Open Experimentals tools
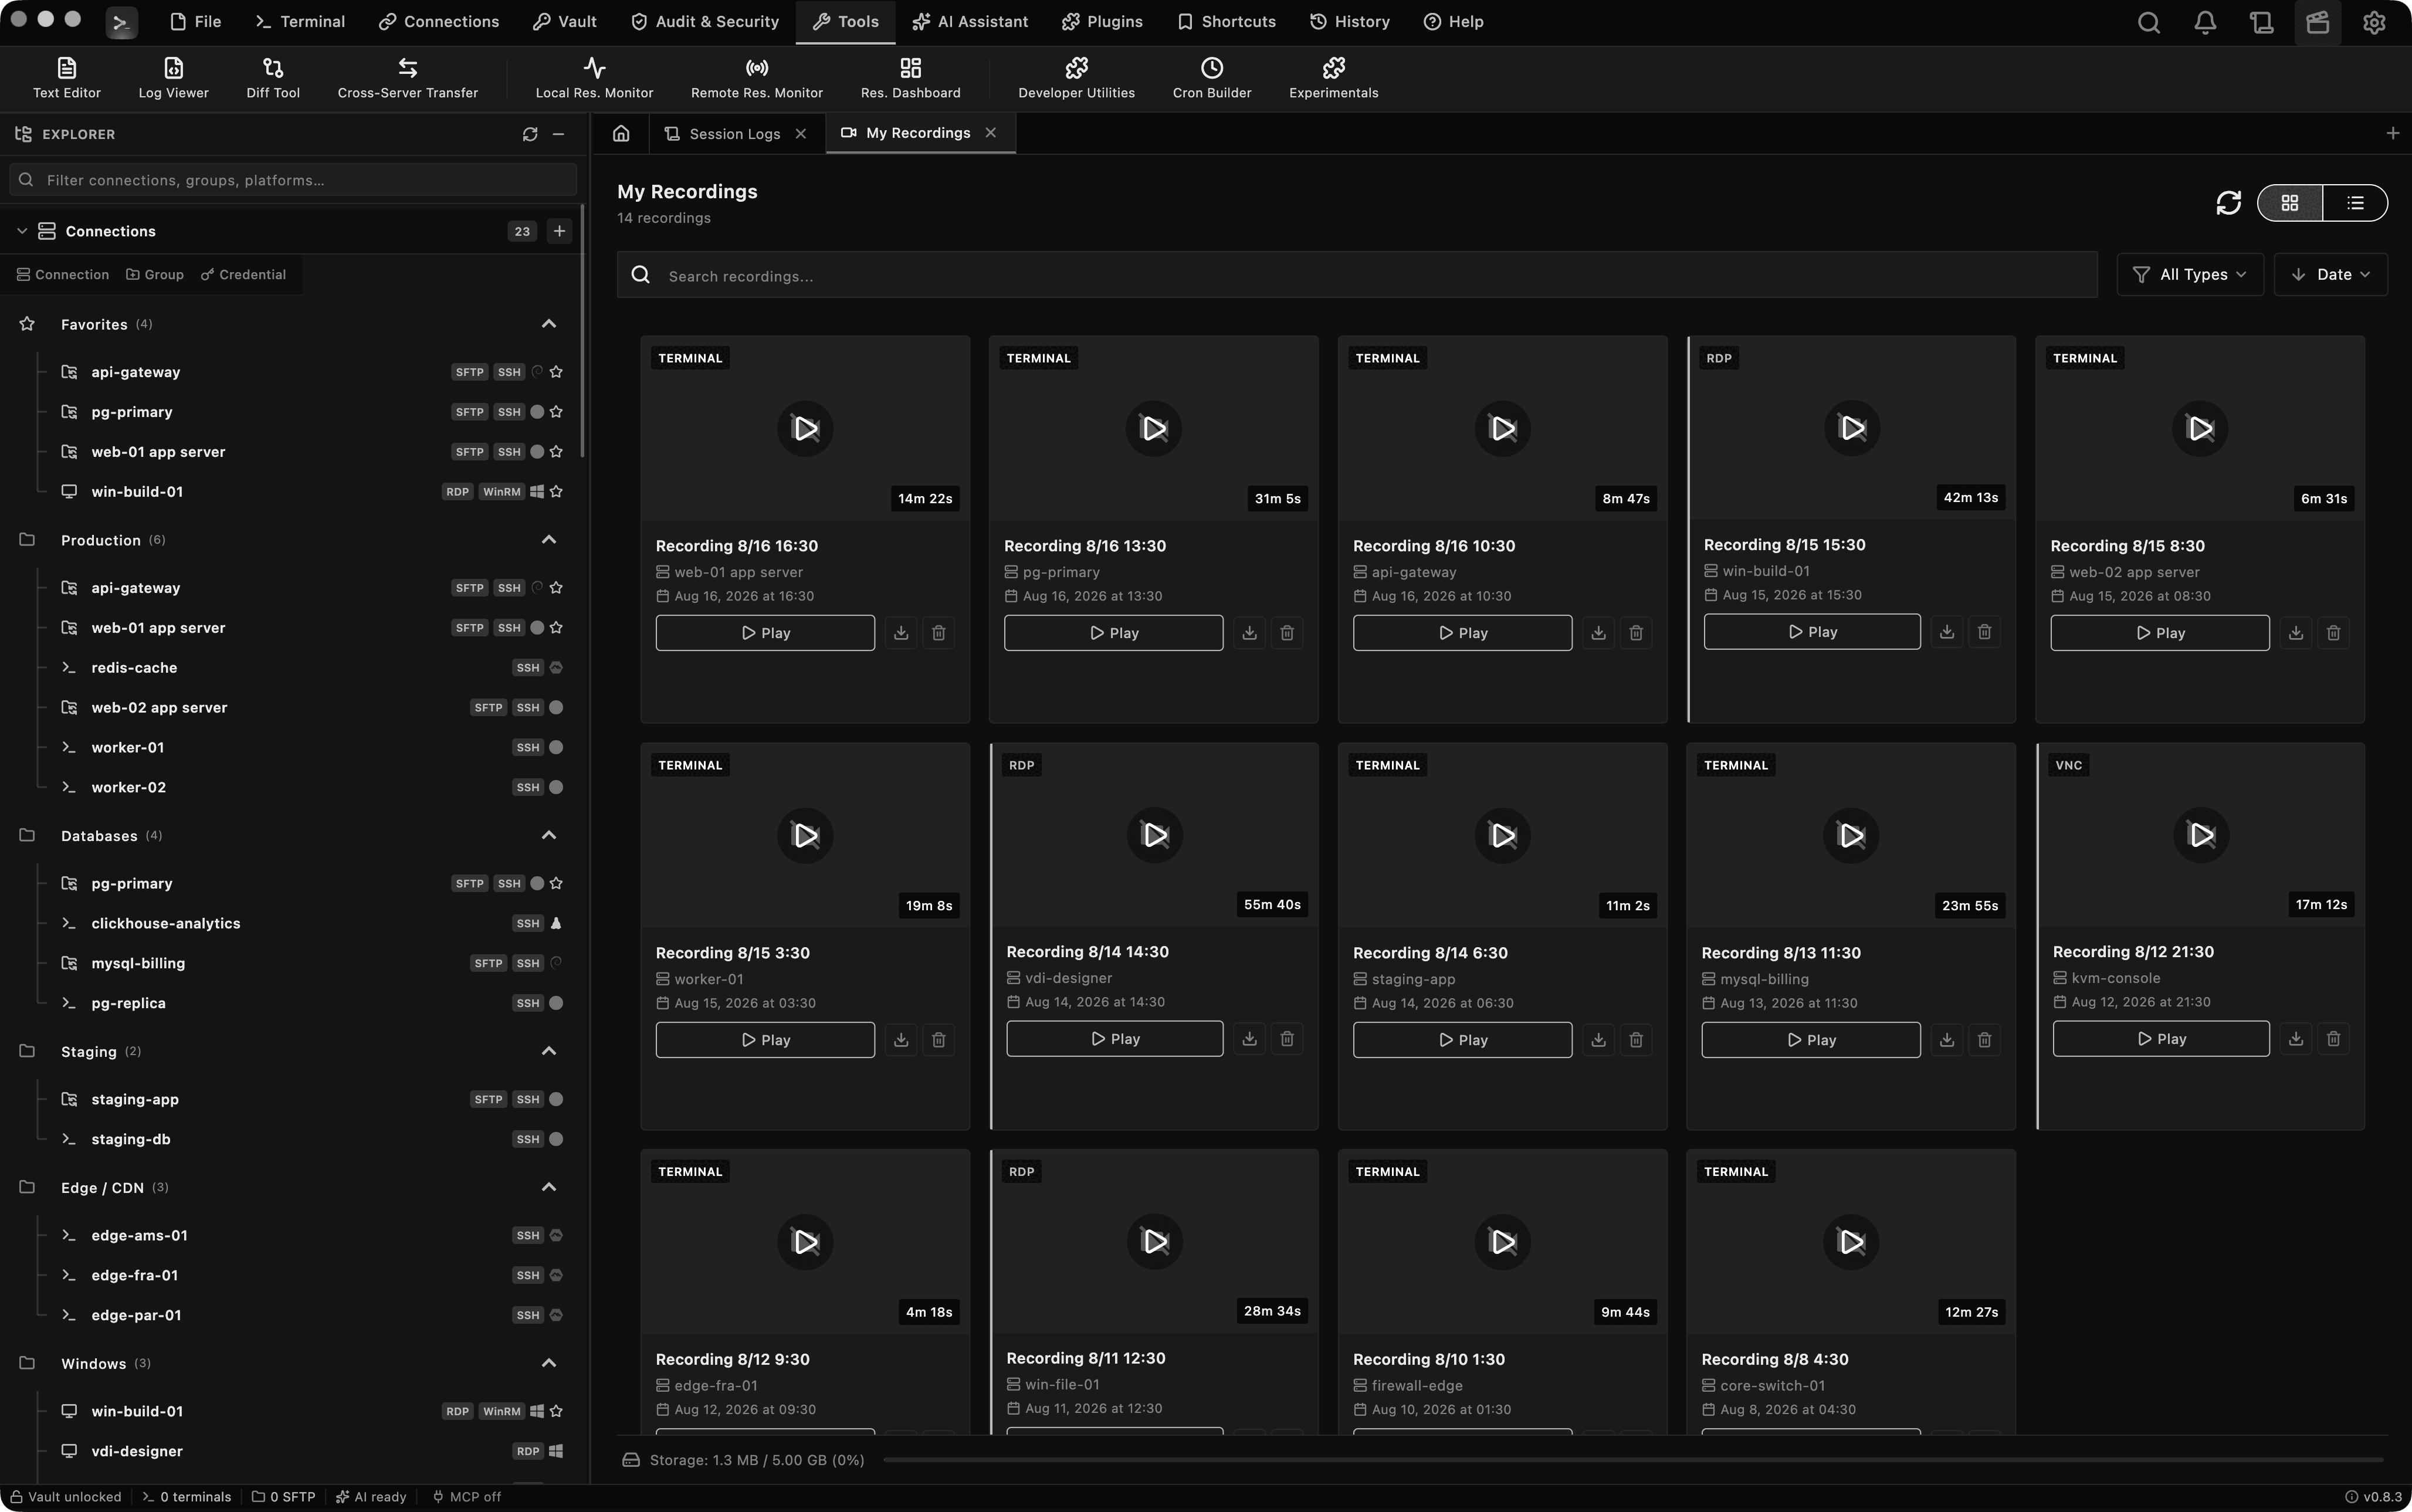The image size is (2412, 1512). click(1333, 78)
